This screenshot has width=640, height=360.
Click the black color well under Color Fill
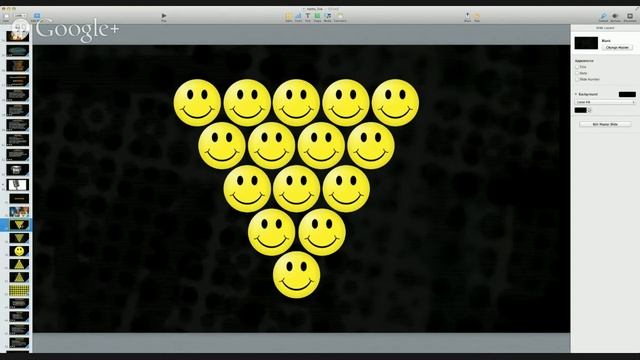pyautogui.click(x=580, y=110)
